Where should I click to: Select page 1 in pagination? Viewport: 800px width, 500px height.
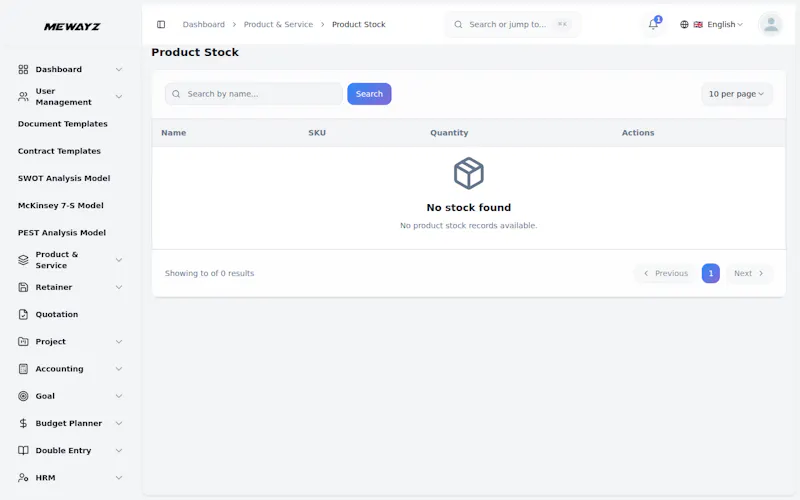711,273
